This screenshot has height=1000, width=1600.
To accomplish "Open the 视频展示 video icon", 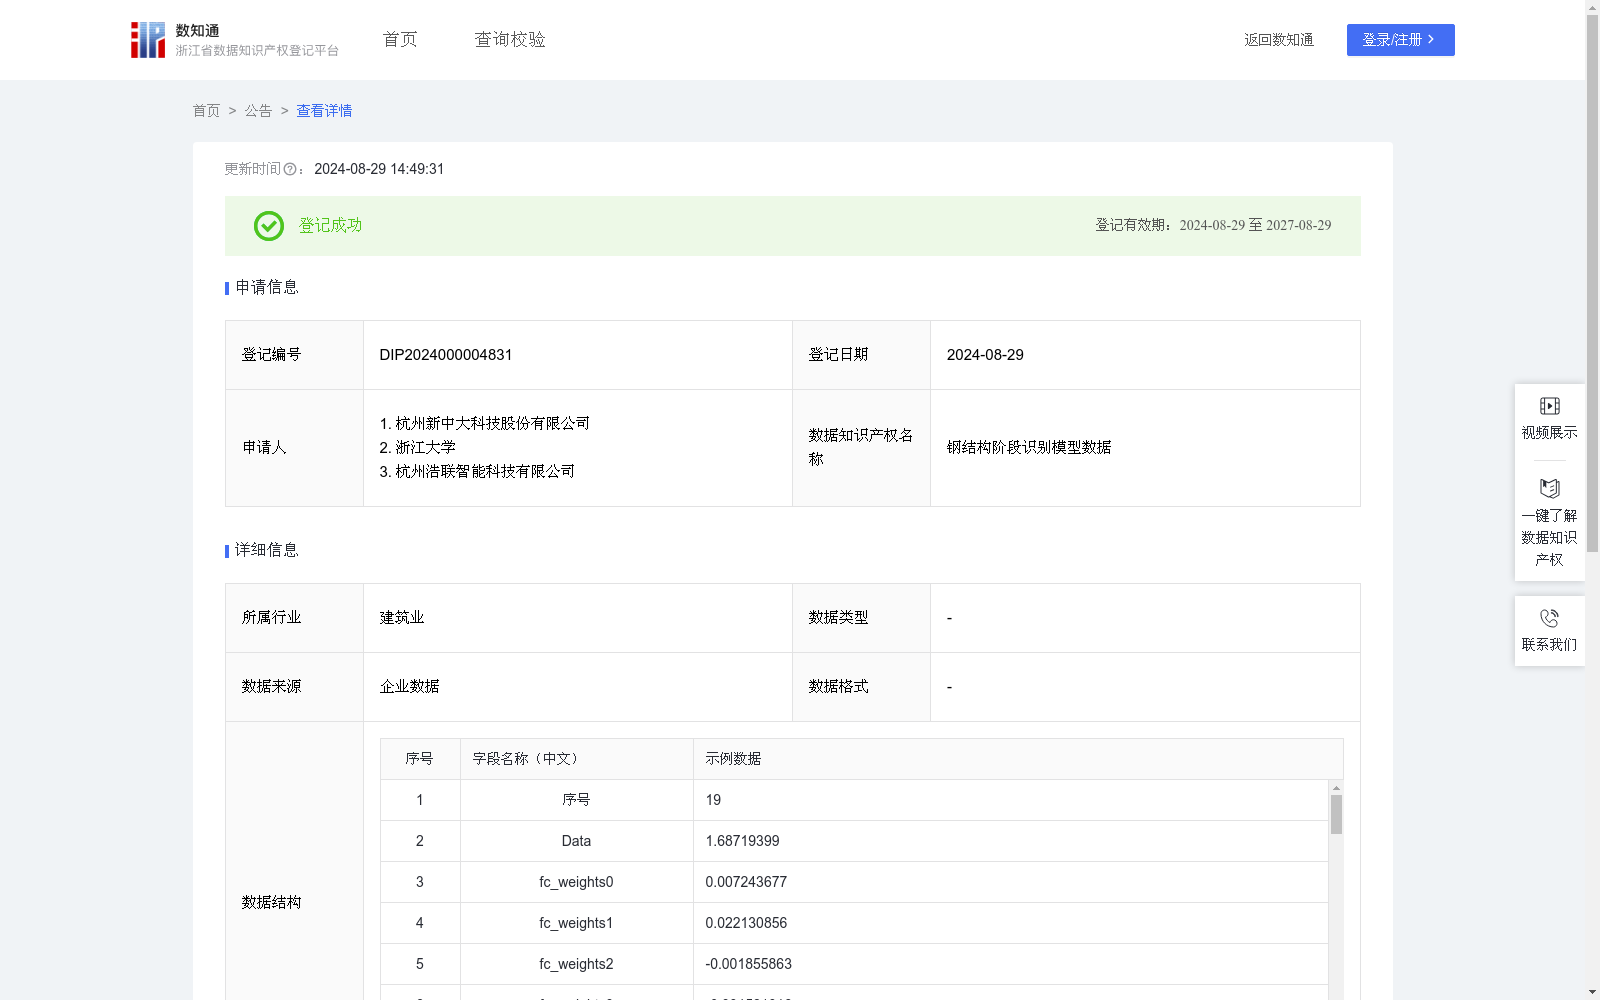I will coord(1549,406).
